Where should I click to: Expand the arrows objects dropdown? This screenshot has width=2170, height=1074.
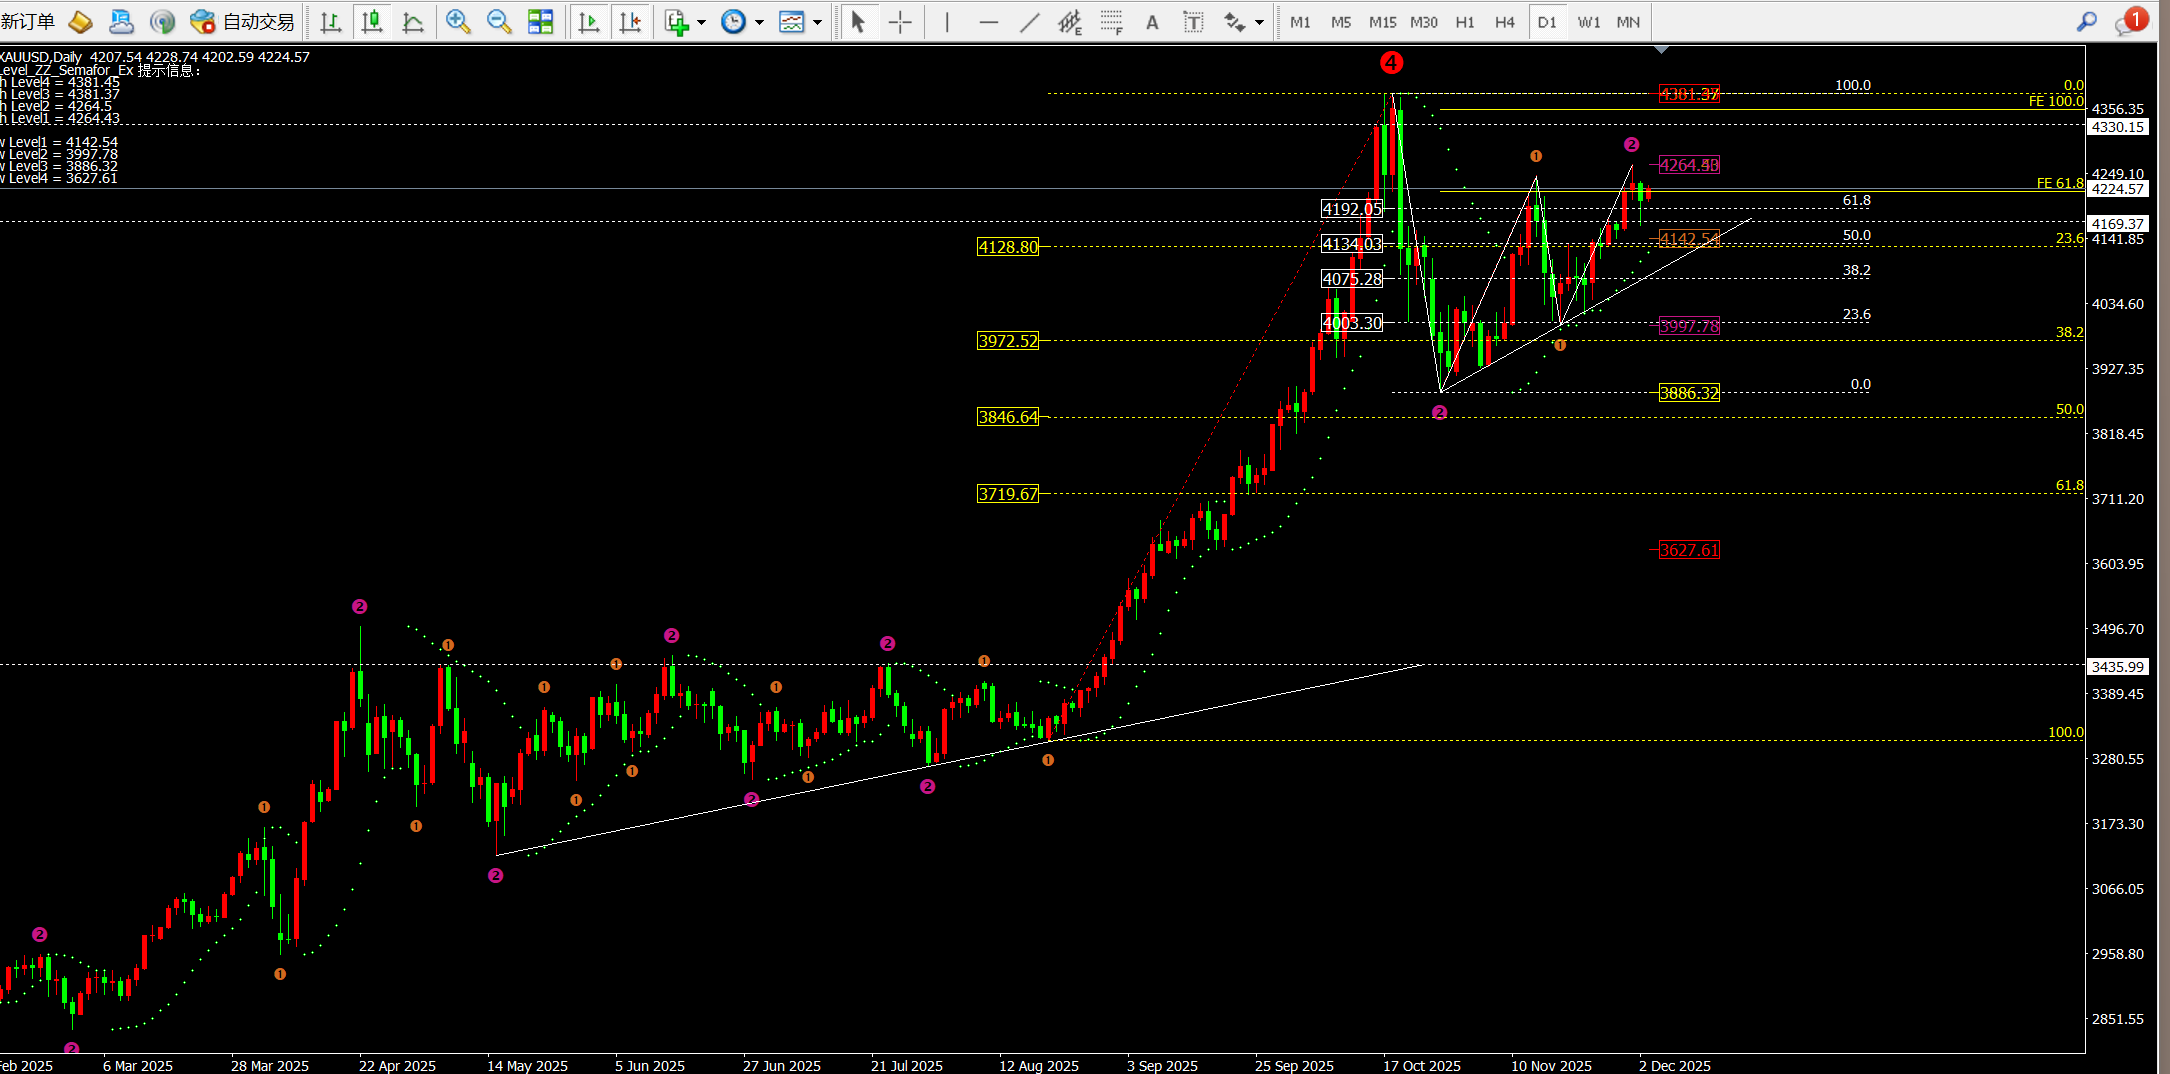point(1259,22)
